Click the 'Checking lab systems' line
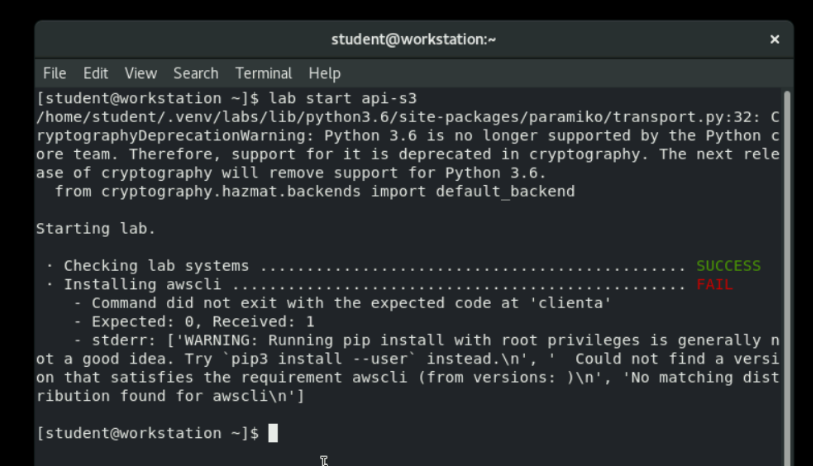This screenshot has width=813, height=466. (156, 266)
